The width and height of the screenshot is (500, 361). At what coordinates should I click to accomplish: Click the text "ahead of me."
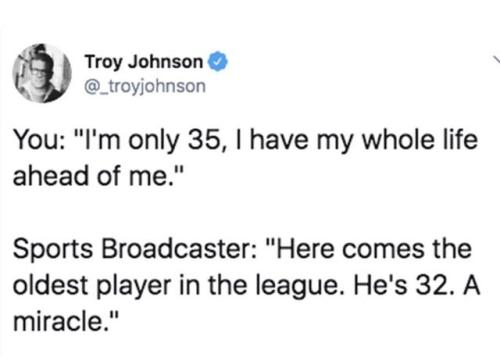tap(91, 176)
